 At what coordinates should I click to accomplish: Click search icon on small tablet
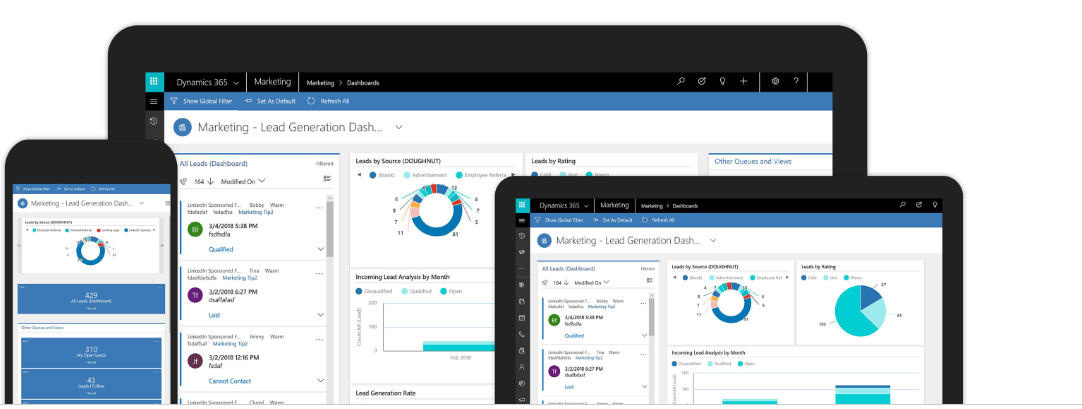pos(903,205)
